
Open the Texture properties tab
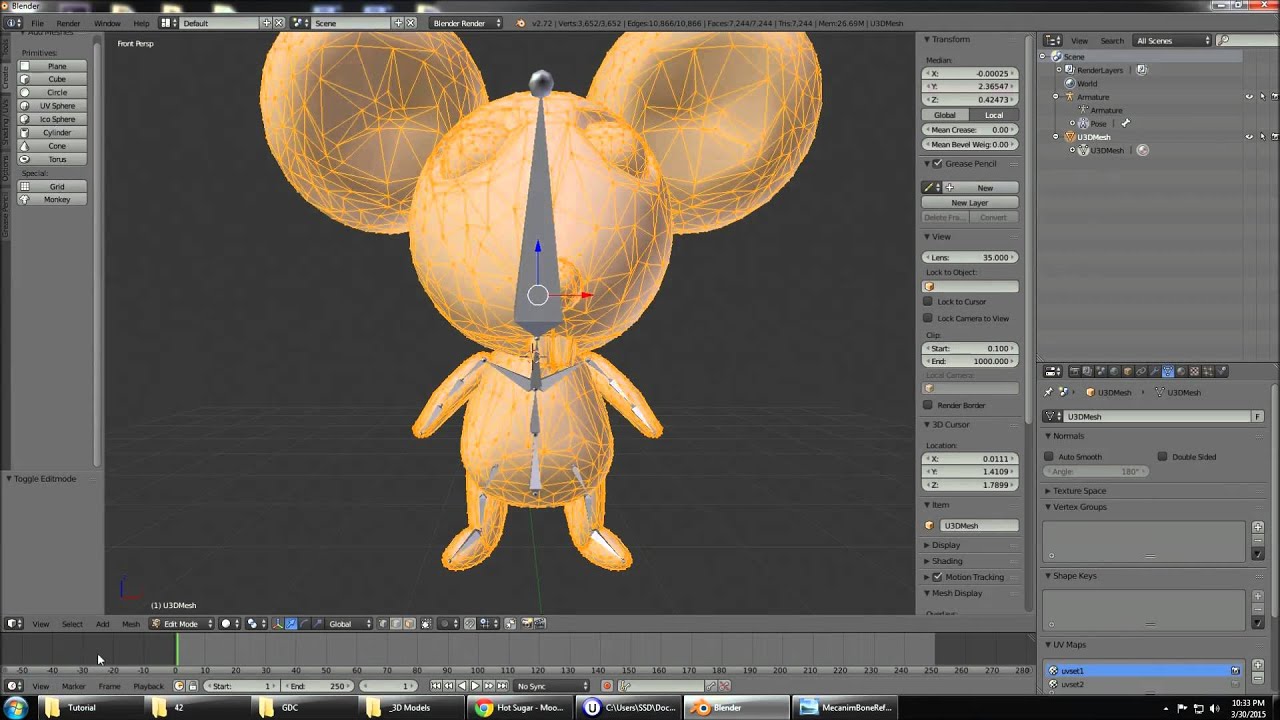coord(1194,371)
